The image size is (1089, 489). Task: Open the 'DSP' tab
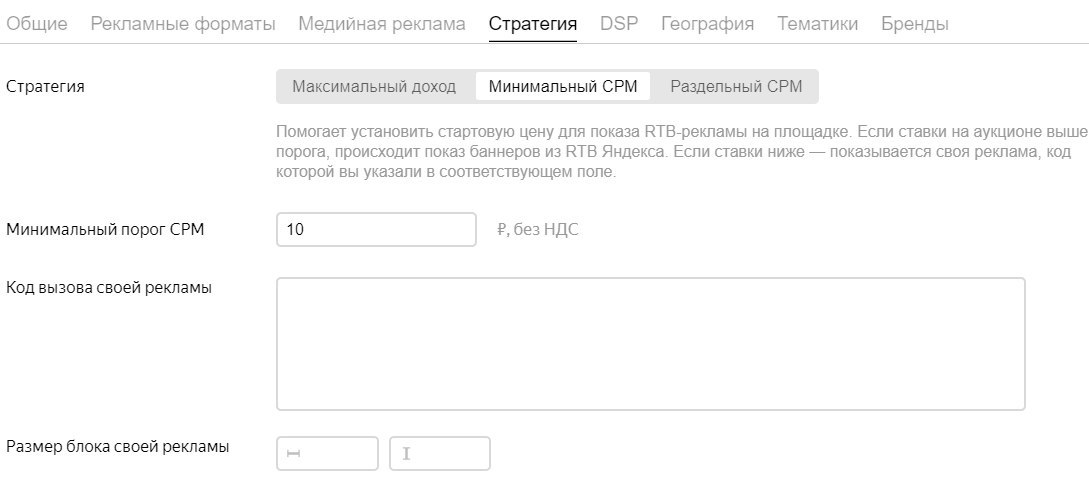(619, 24)
